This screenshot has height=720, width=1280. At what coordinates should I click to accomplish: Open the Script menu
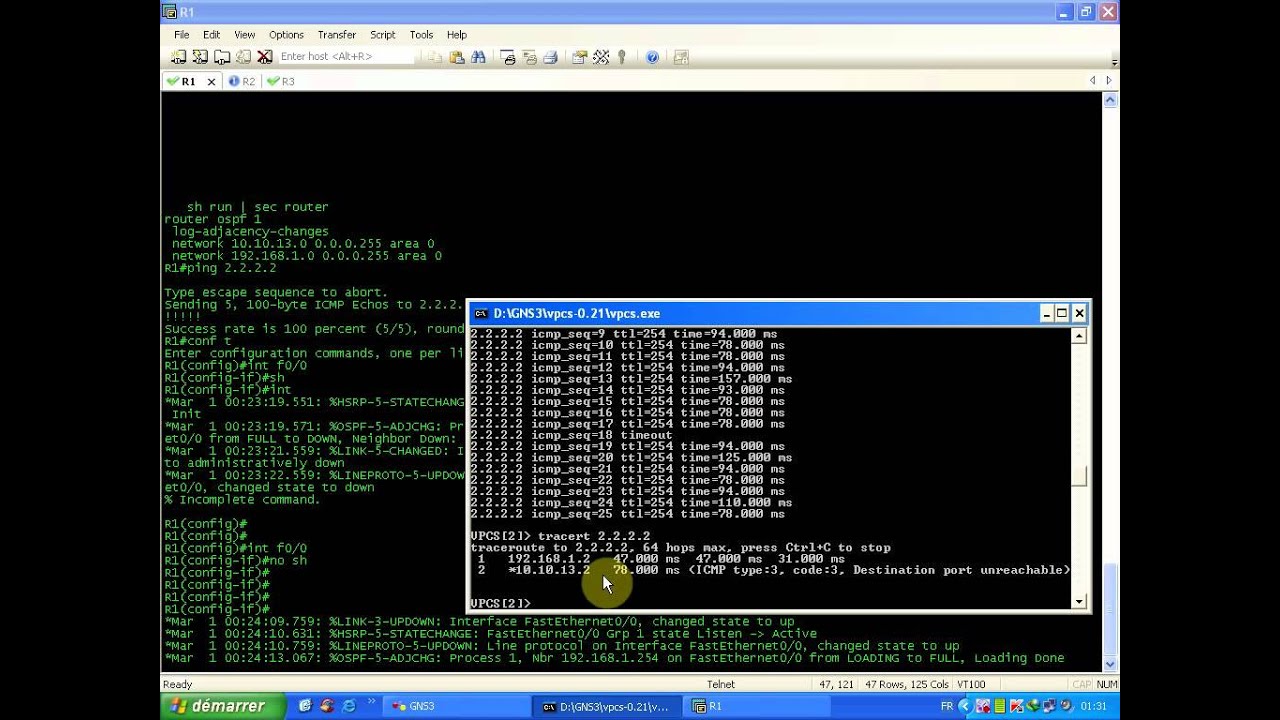coord(383,35)
